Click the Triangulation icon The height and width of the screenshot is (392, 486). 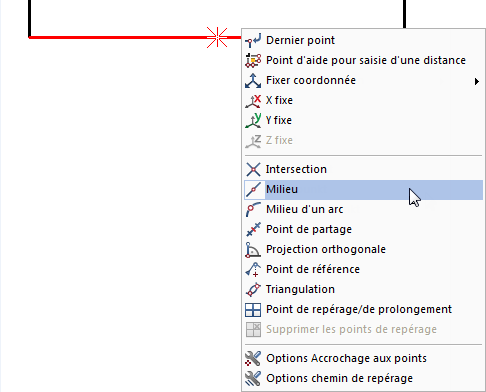(253, 289)
